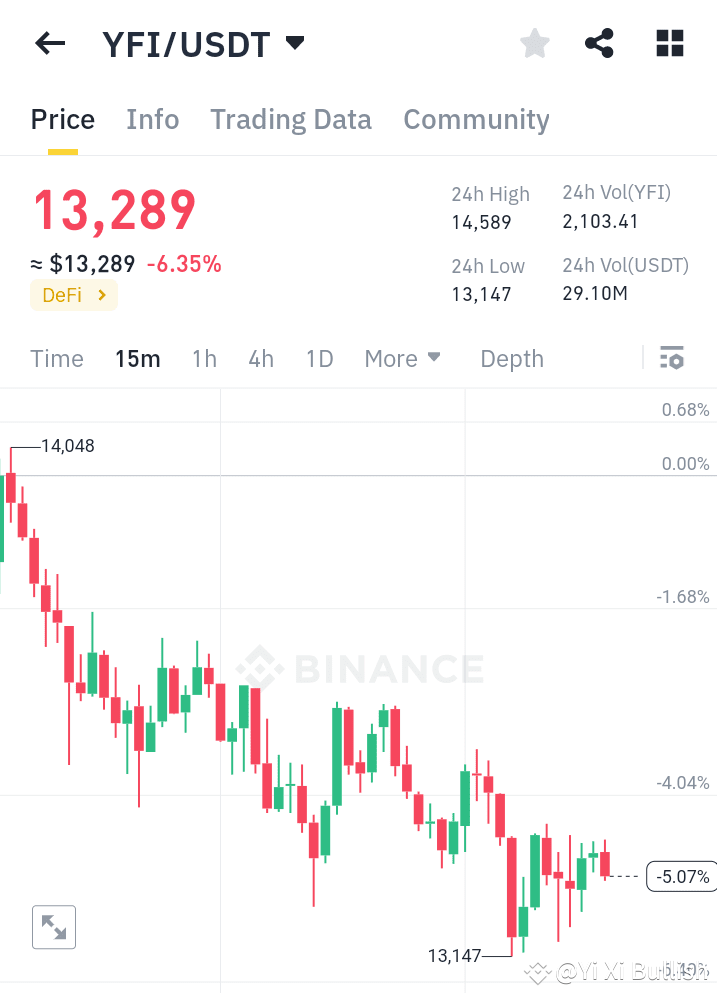This screenshot has height=994, width=717.
Task: Expand the More timeframe options
Action: 403,358
